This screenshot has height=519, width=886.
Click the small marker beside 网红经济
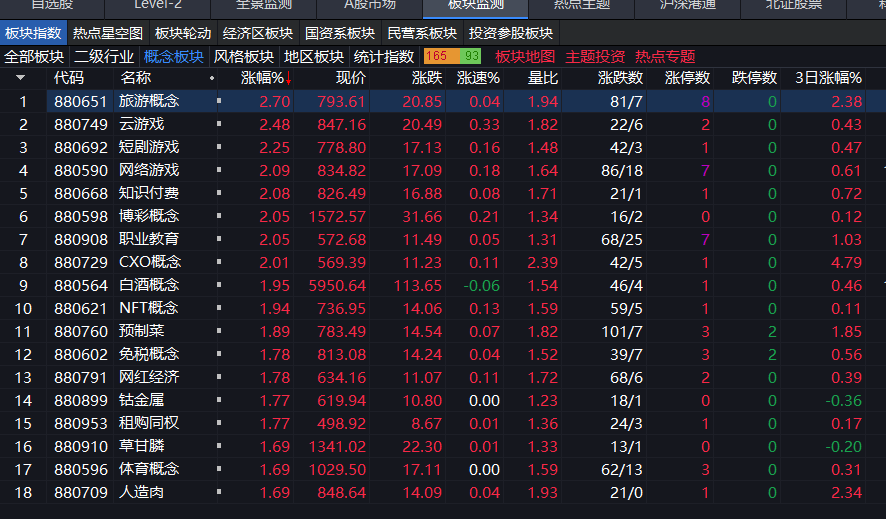click(219, 377)
